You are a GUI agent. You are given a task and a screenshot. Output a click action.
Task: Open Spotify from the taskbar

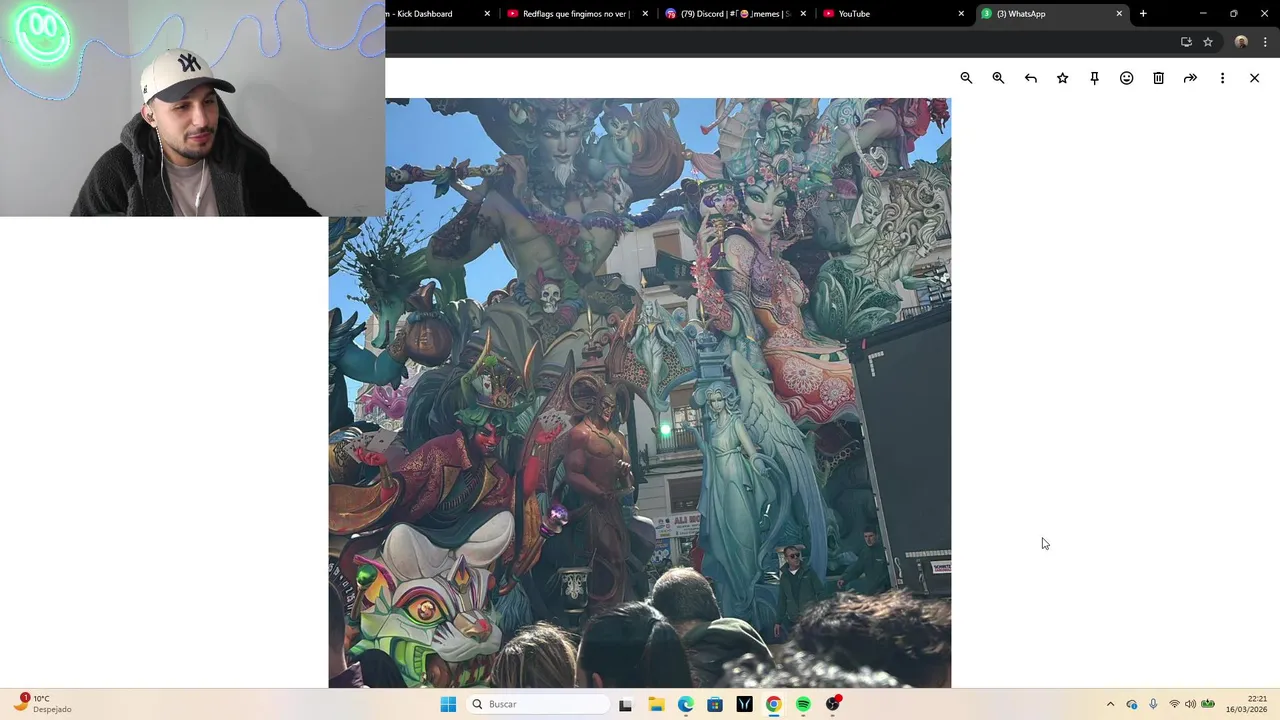pos(803,704)
